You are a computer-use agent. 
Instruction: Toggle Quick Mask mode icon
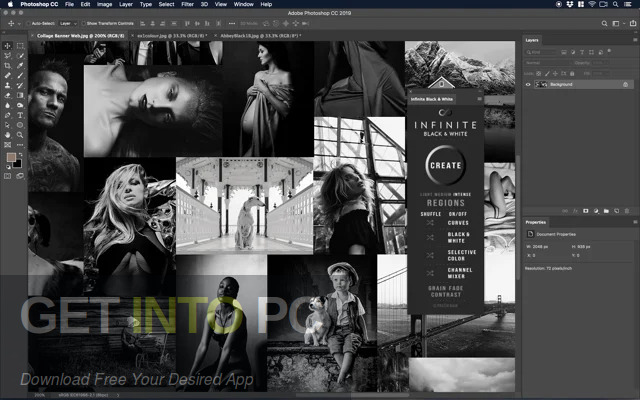[x=8, y=176]
